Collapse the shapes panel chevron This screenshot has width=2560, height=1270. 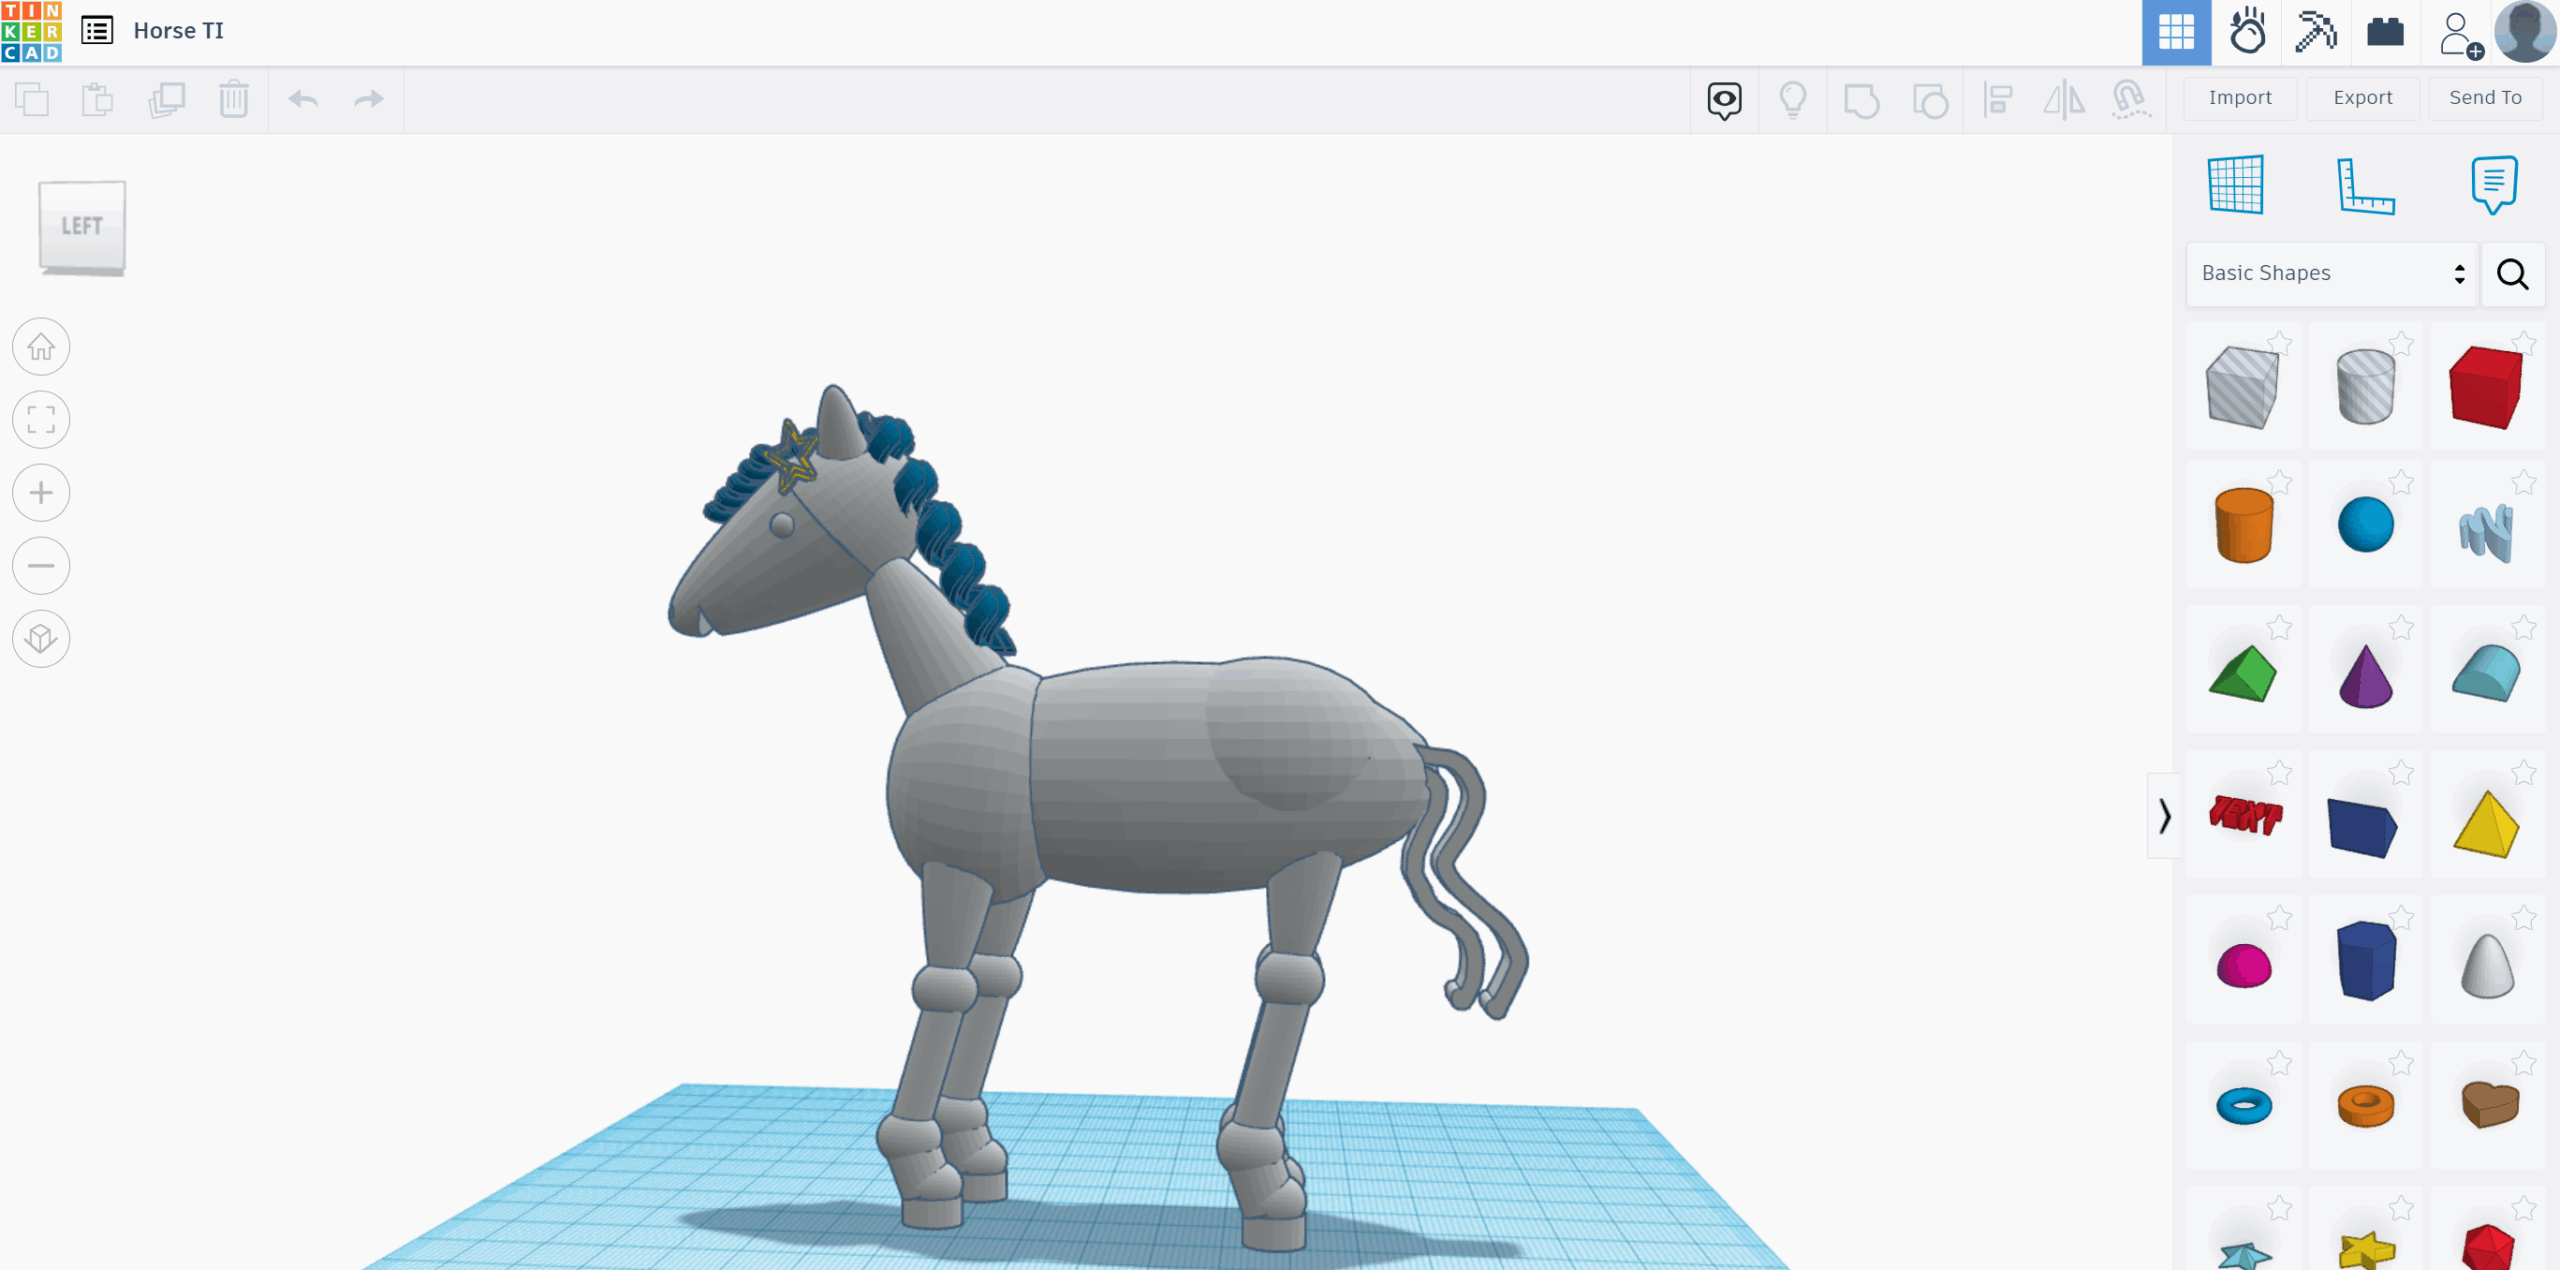coord(2164,816)
